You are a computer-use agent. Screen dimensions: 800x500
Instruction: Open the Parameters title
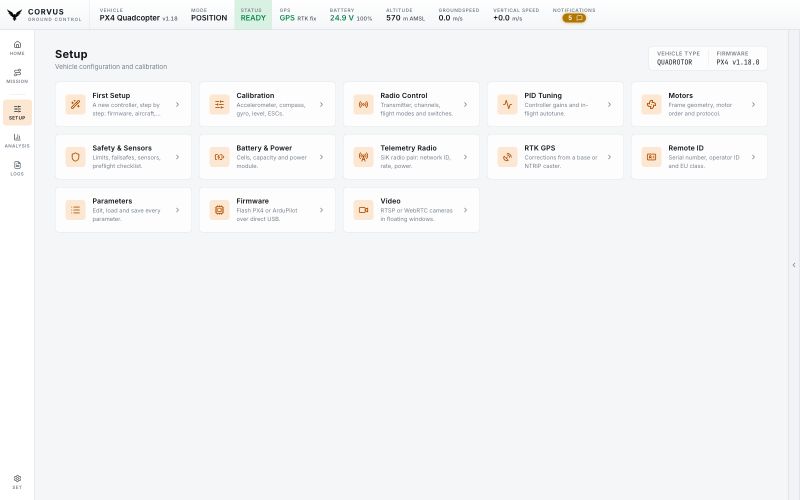click(112, 201)
